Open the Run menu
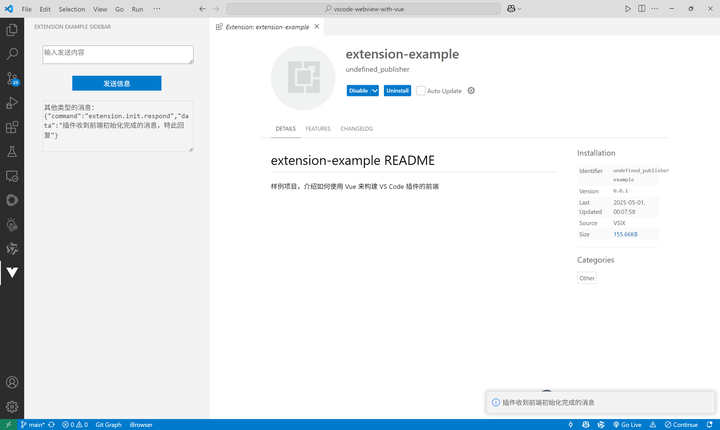Viewport: 720px width, 430px height. point(137,9)
